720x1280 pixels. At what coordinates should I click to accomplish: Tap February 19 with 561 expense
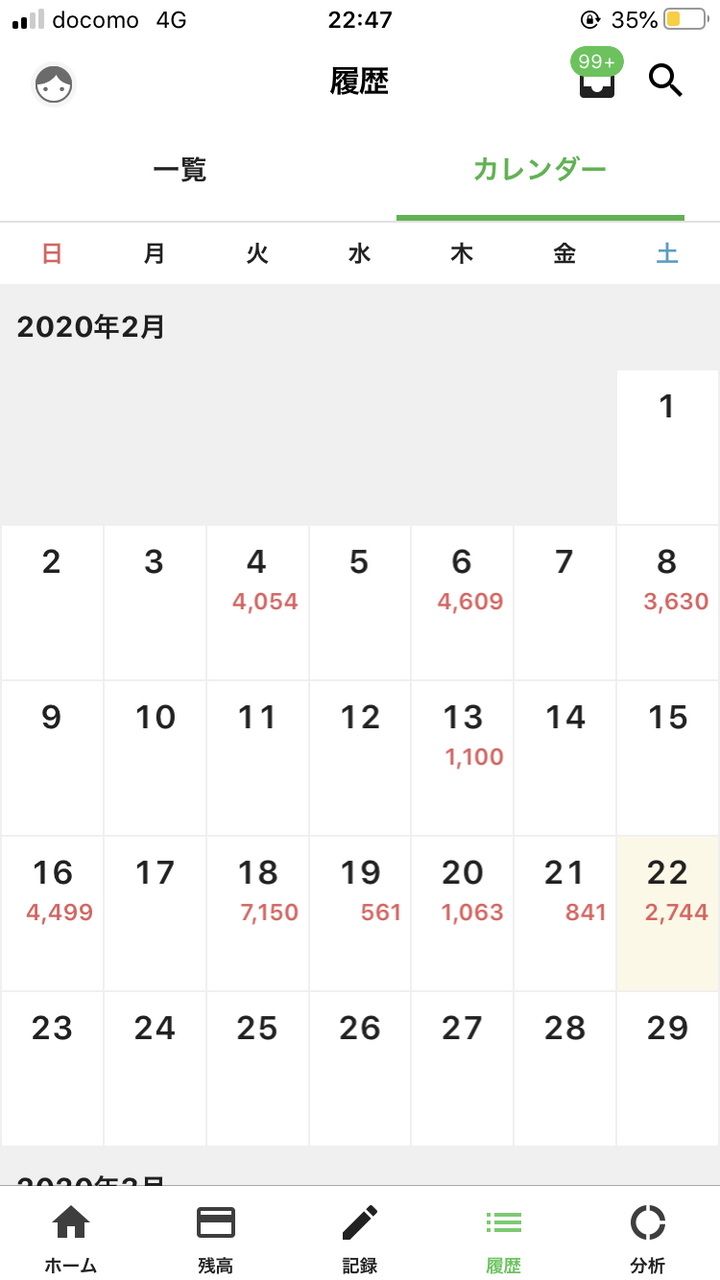pyautogui.click(x=360, y=912)
